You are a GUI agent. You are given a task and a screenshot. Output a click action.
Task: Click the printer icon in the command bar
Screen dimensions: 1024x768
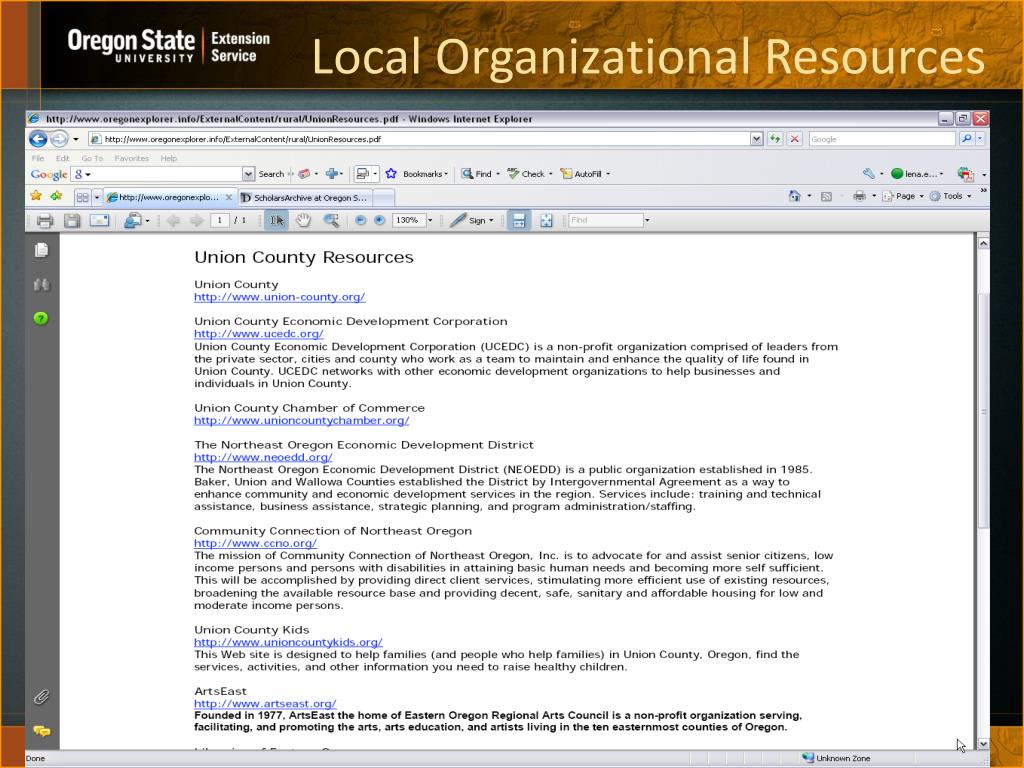tap(859, 196)
